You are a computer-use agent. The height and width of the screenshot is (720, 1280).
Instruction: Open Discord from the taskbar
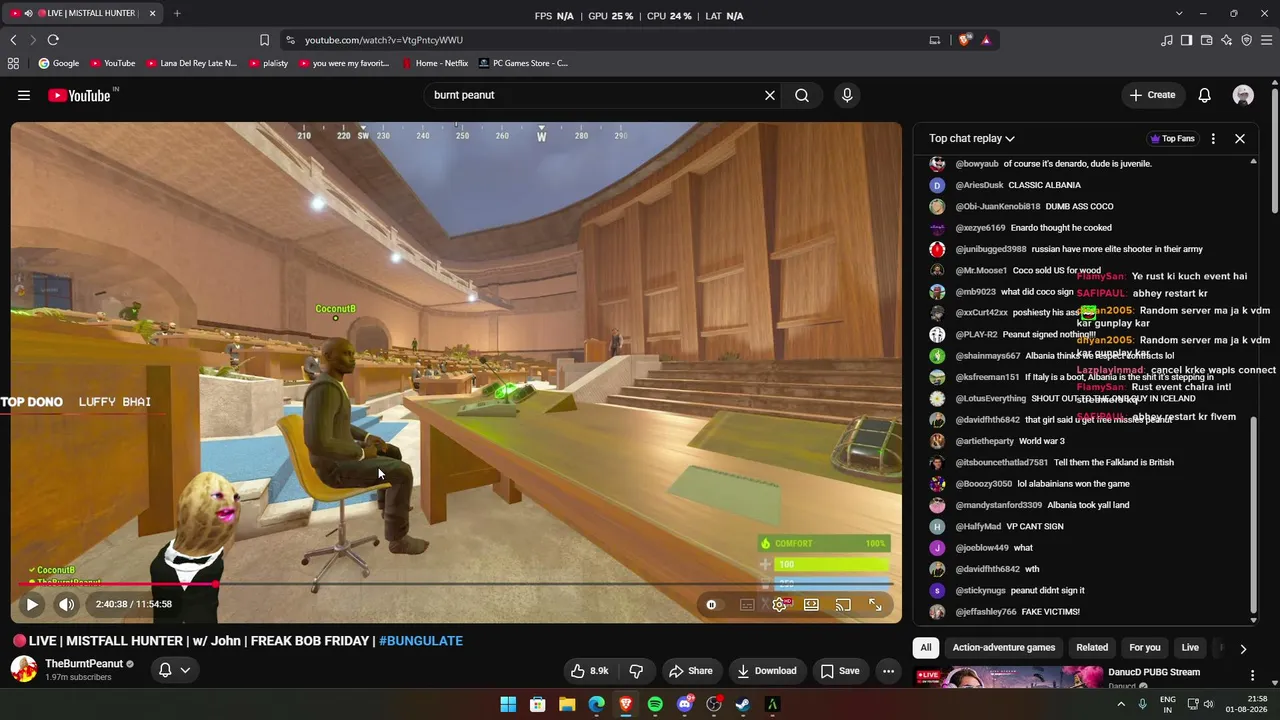(685, 704)
